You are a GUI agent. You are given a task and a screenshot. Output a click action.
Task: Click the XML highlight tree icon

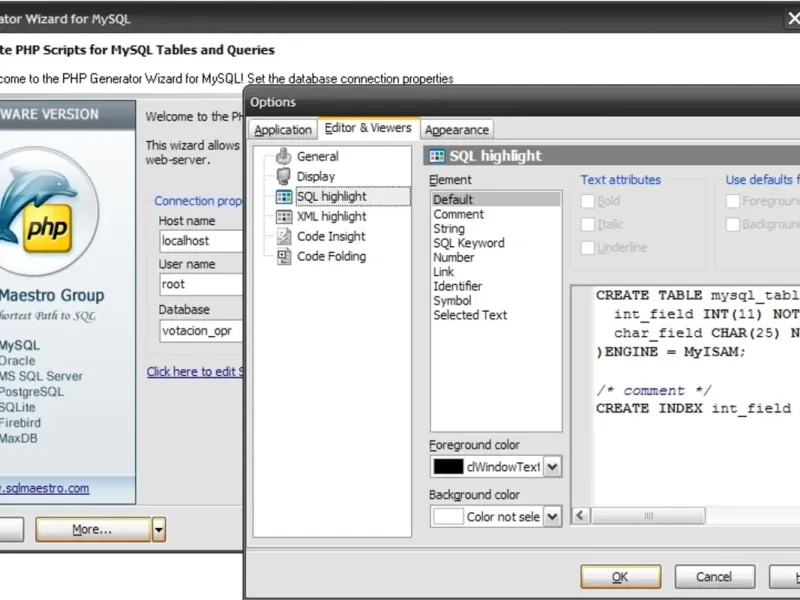[284, 216]
